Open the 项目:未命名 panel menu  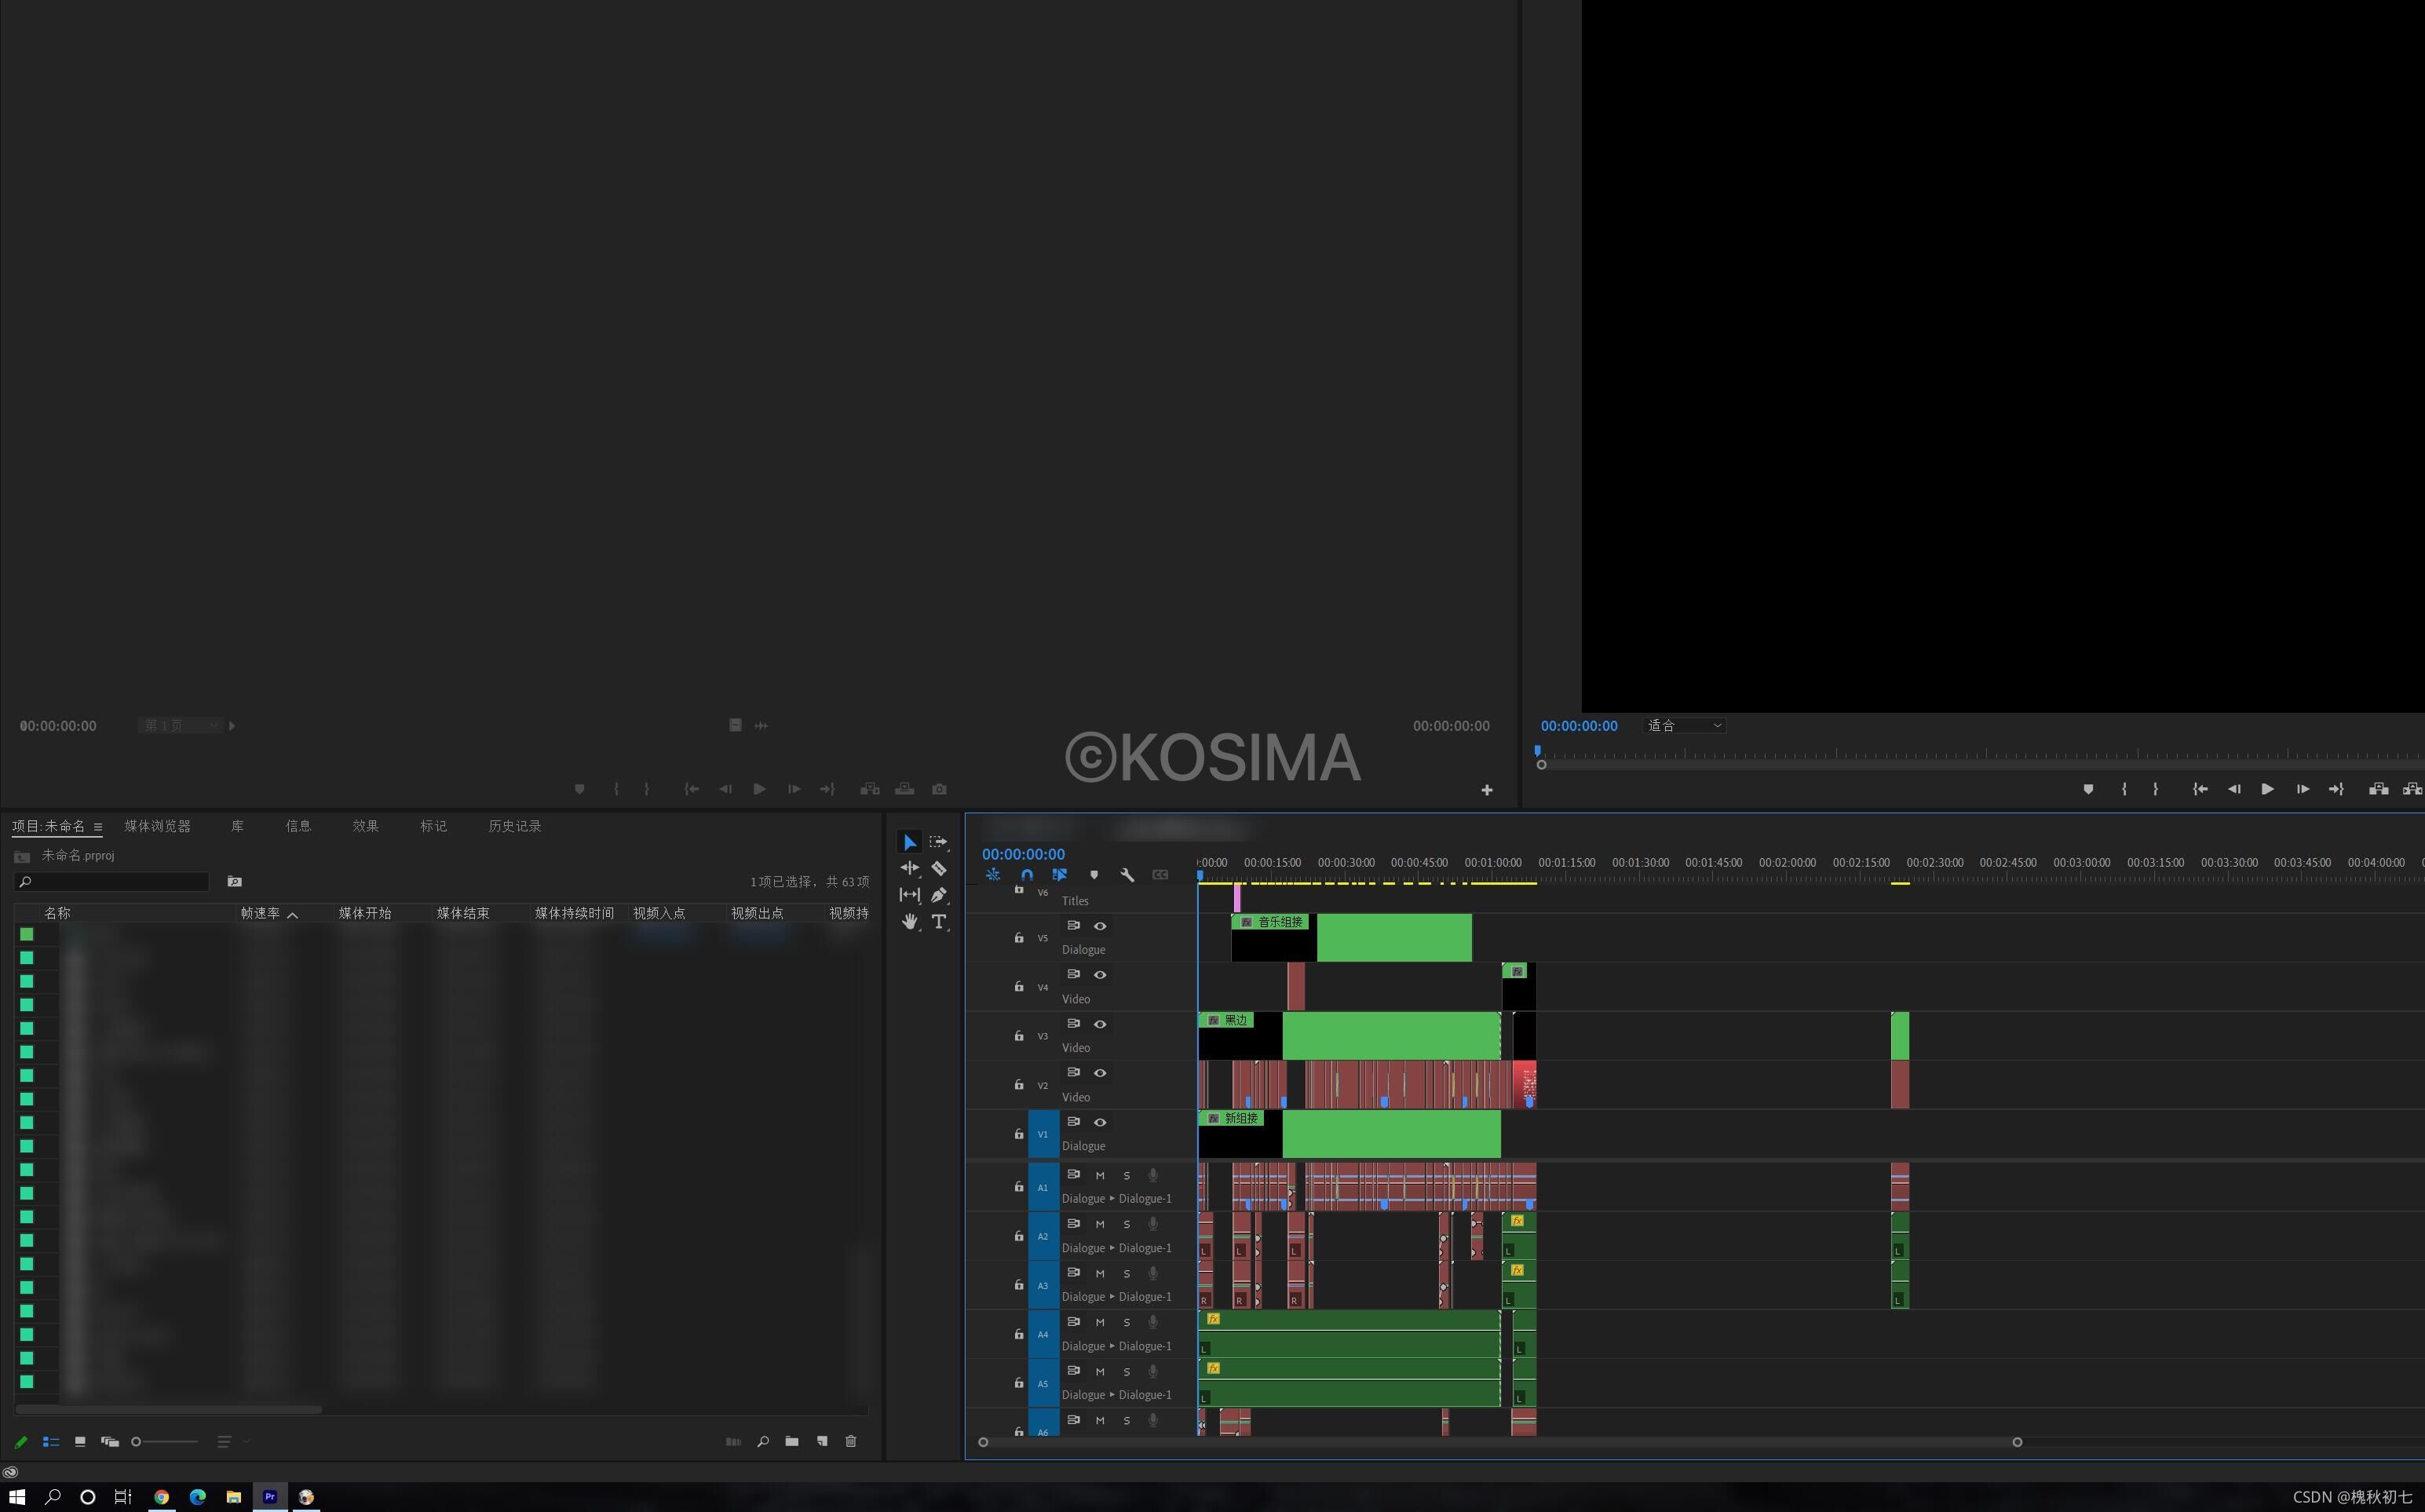click(x=98, y=827)
